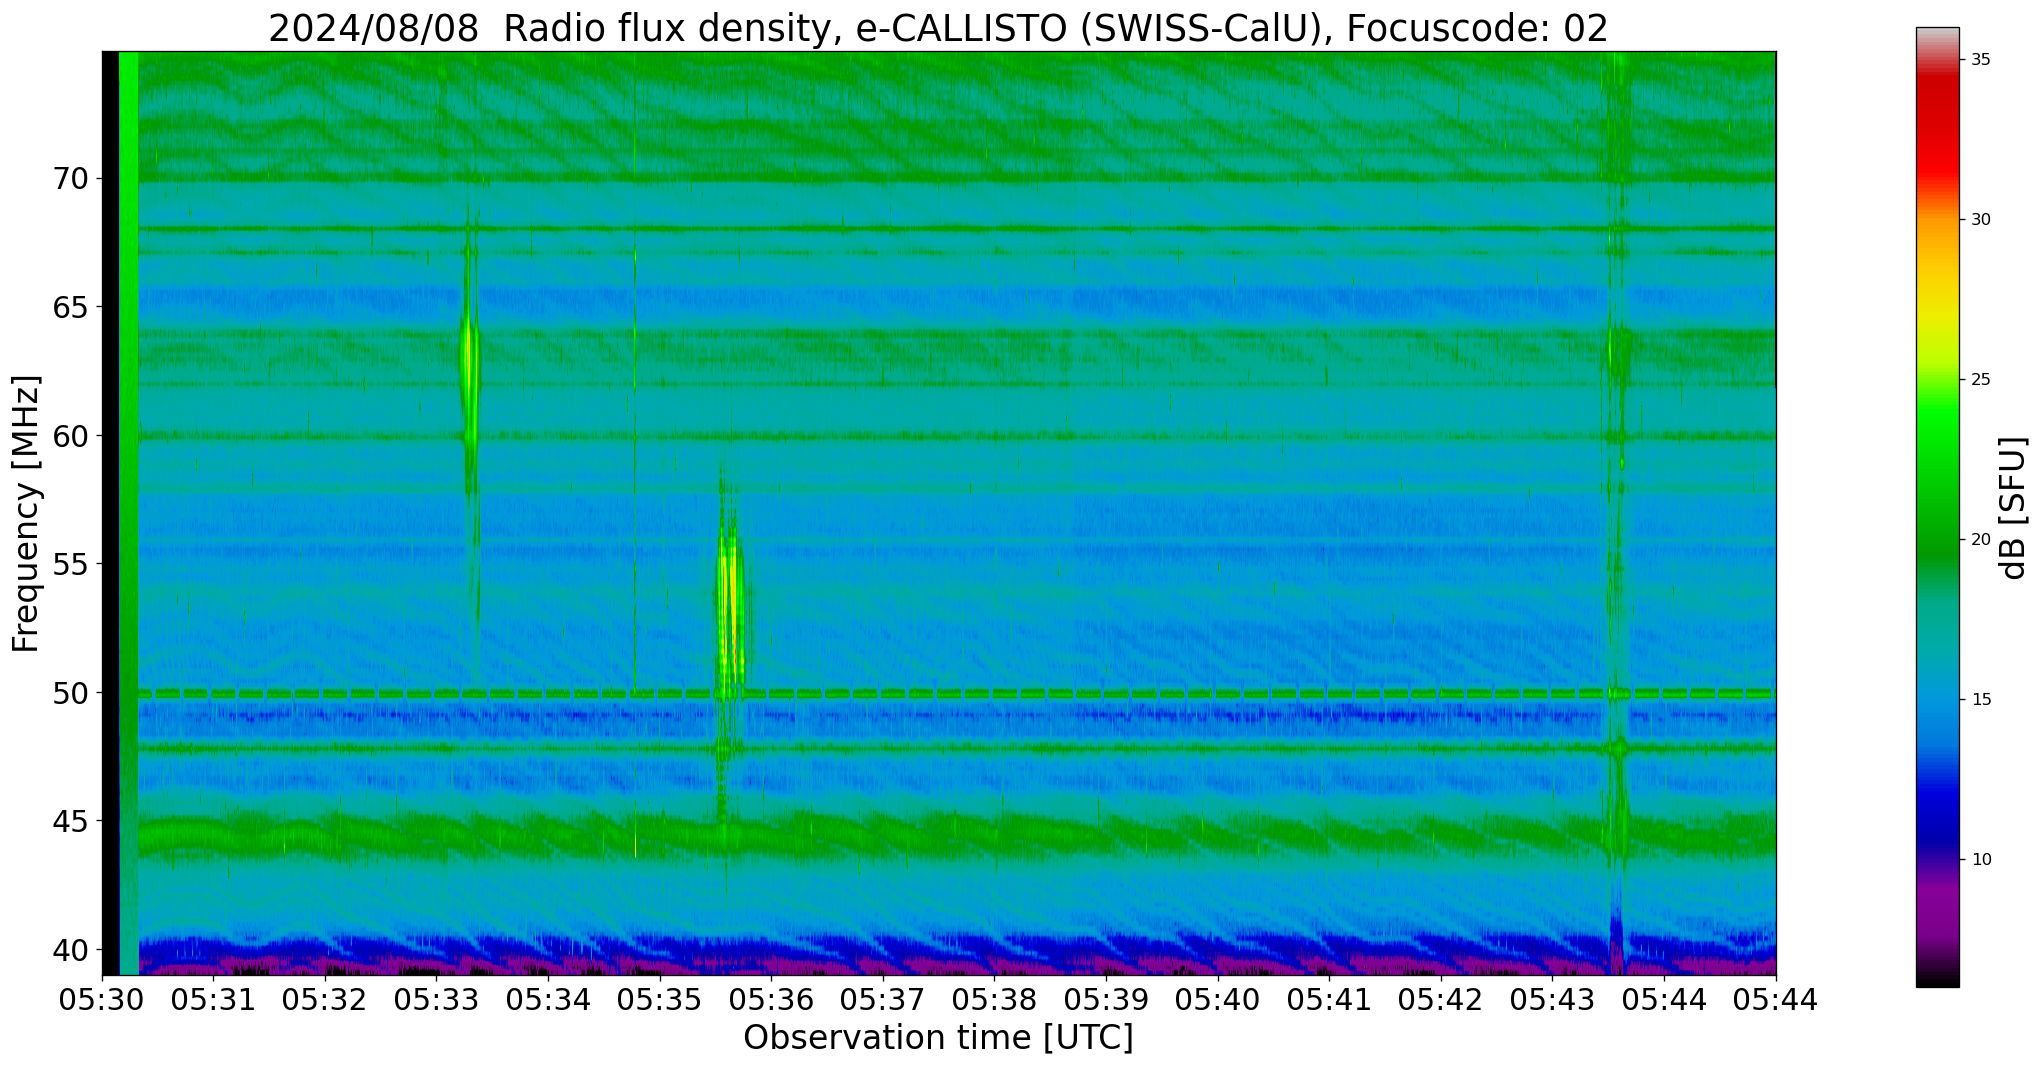The image size is (2043, 1067).
Task: Click the 60 MHz frequency tick label
Action: pyautogui.click(x=70, y=436)
